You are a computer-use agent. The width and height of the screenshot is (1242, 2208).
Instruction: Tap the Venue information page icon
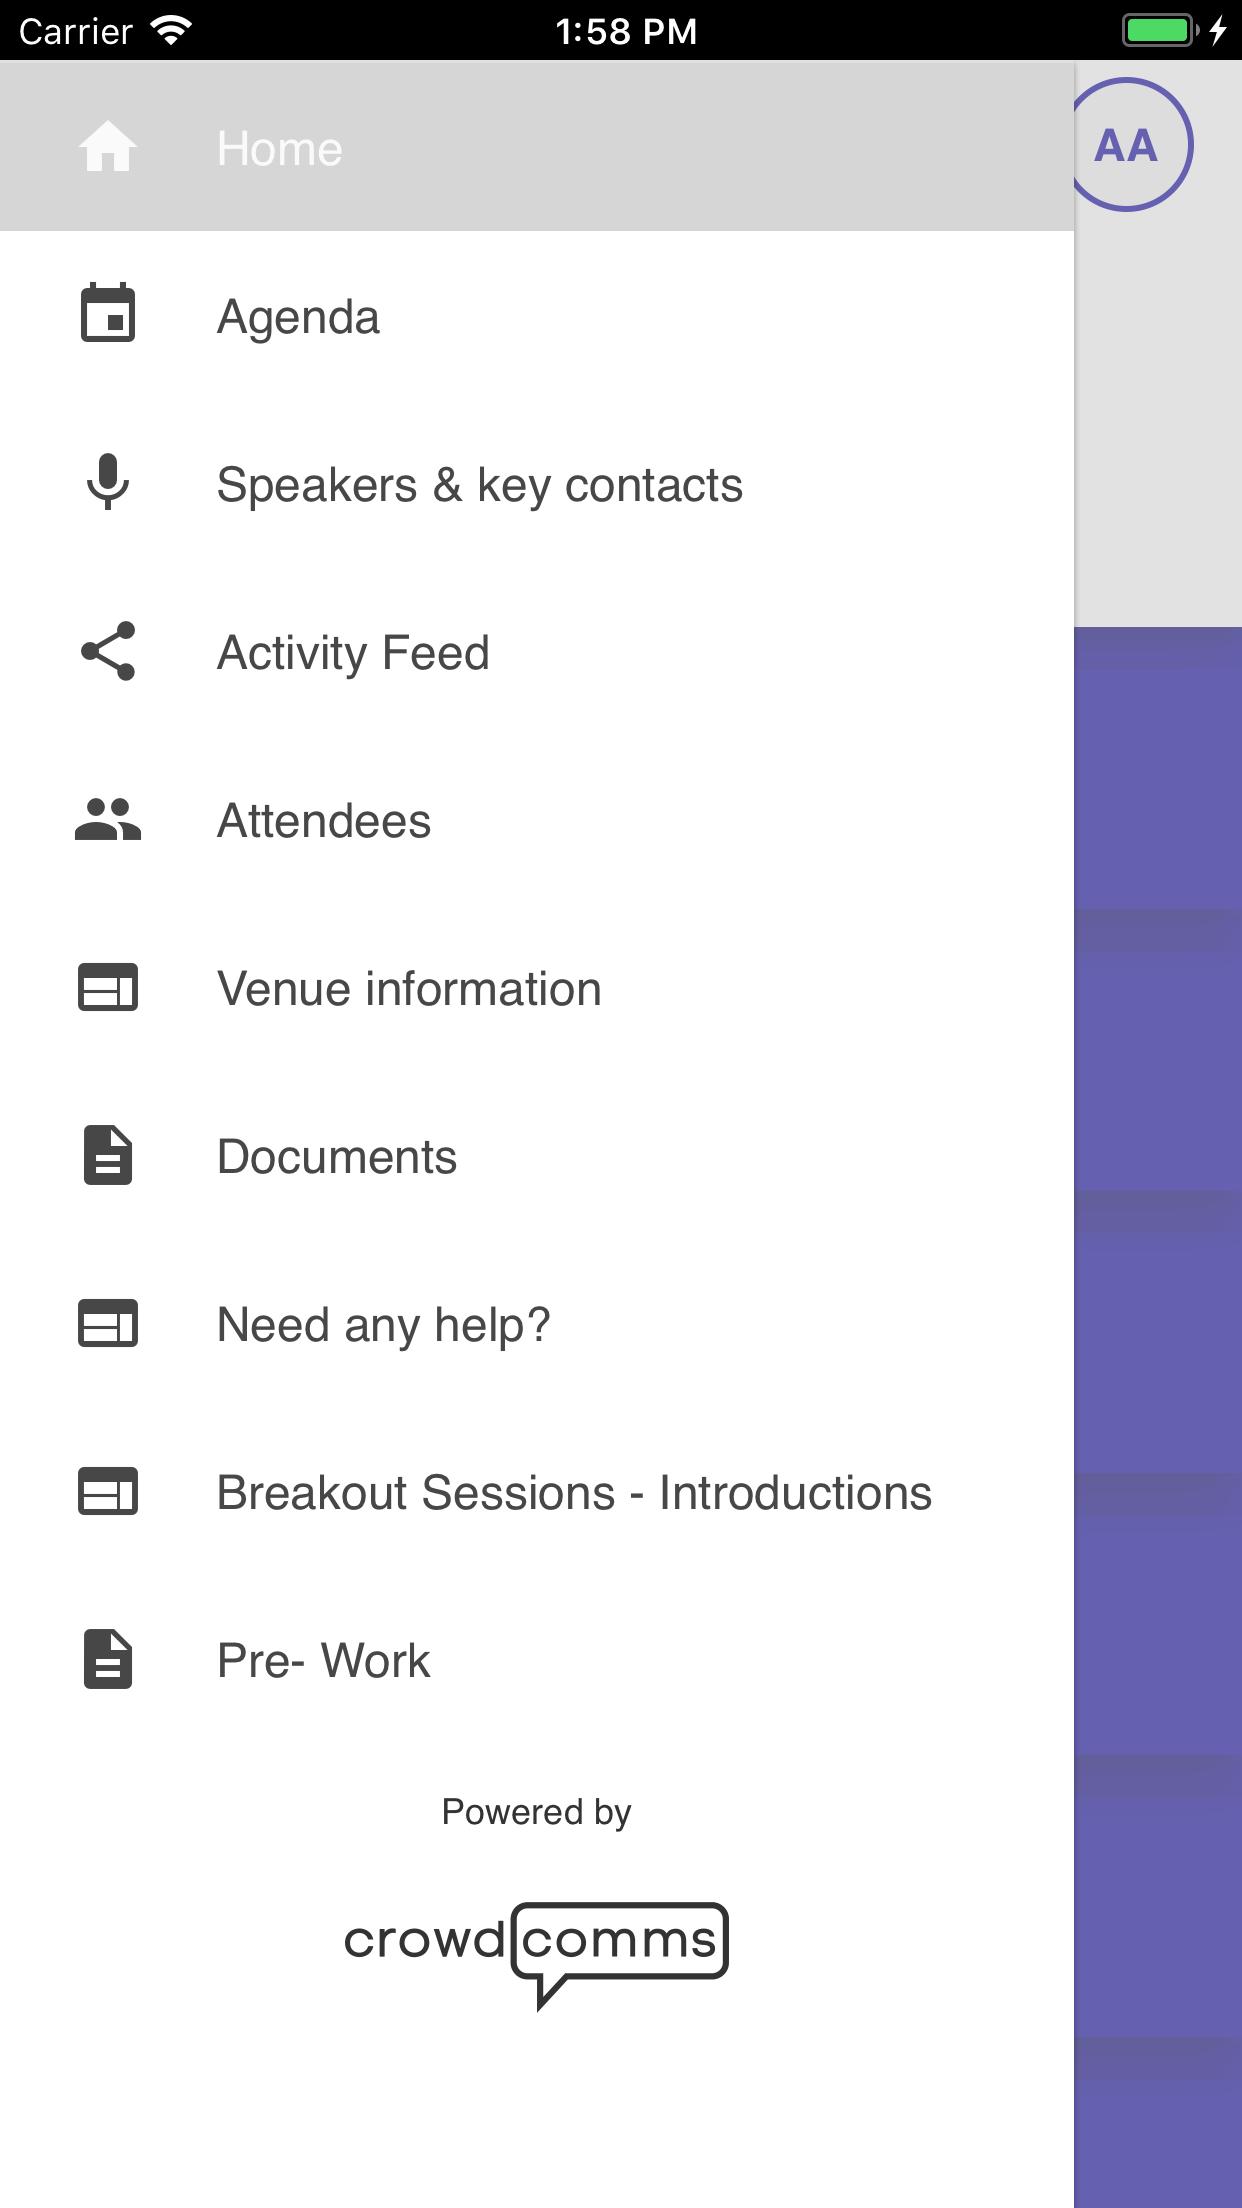click(108, 988)
